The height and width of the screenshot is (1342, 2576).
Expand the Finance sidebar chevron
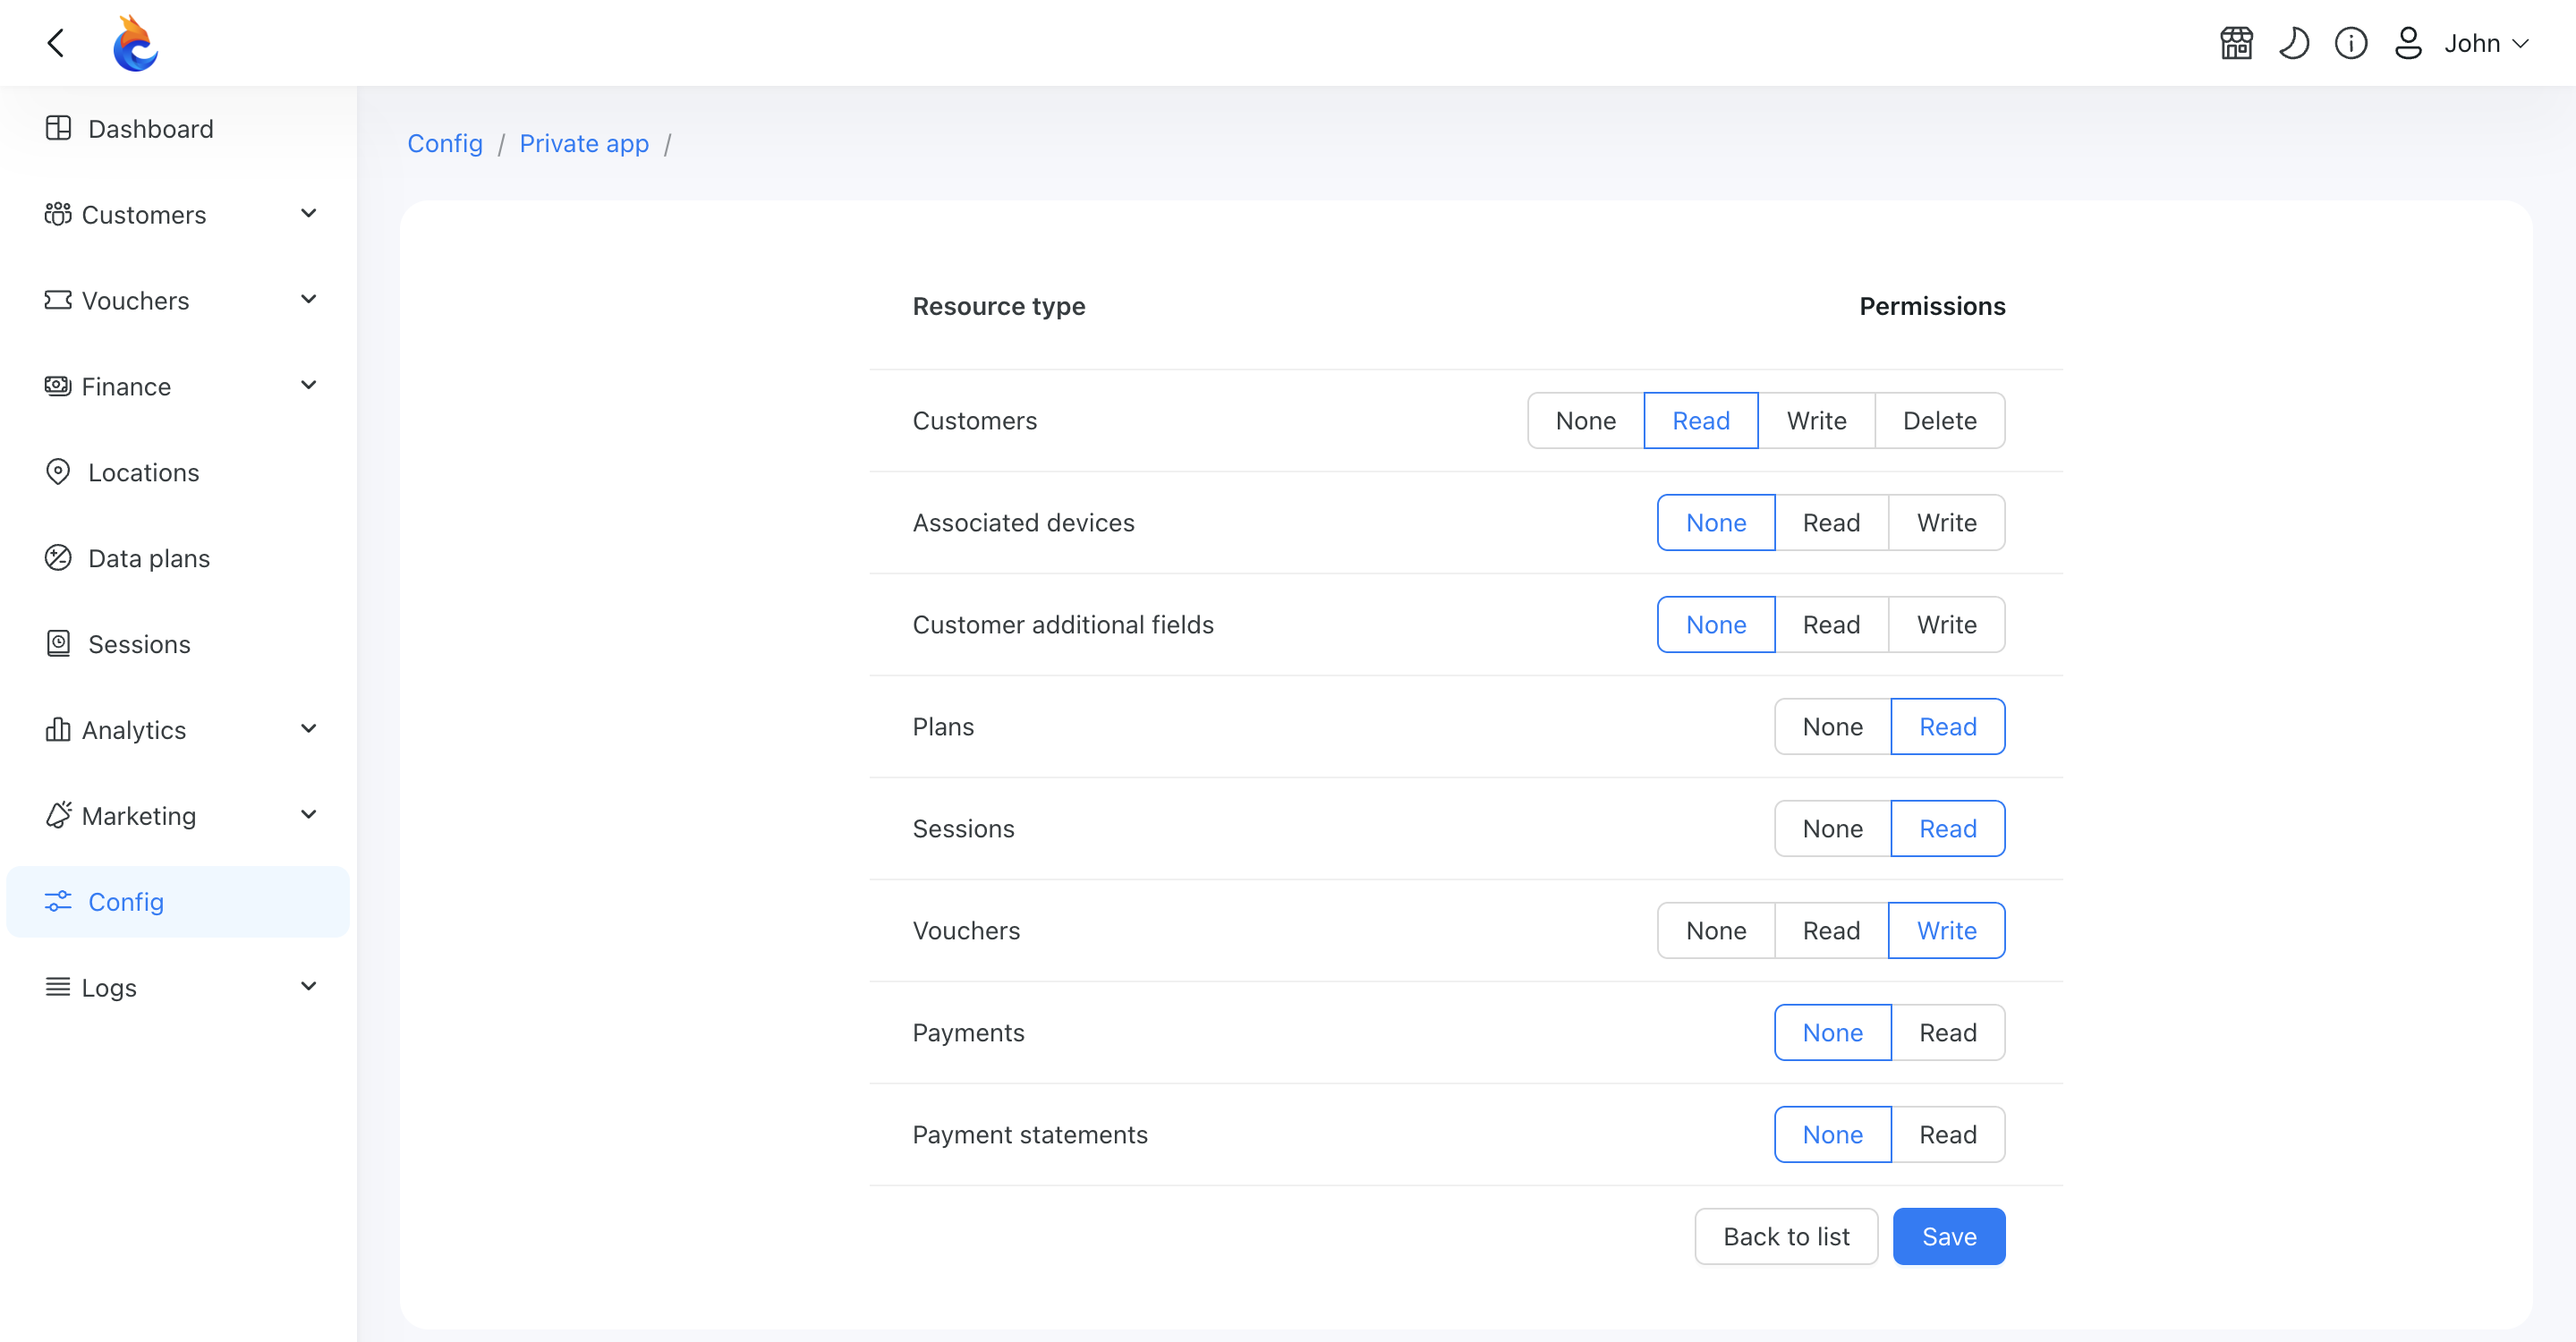point(309,385)
